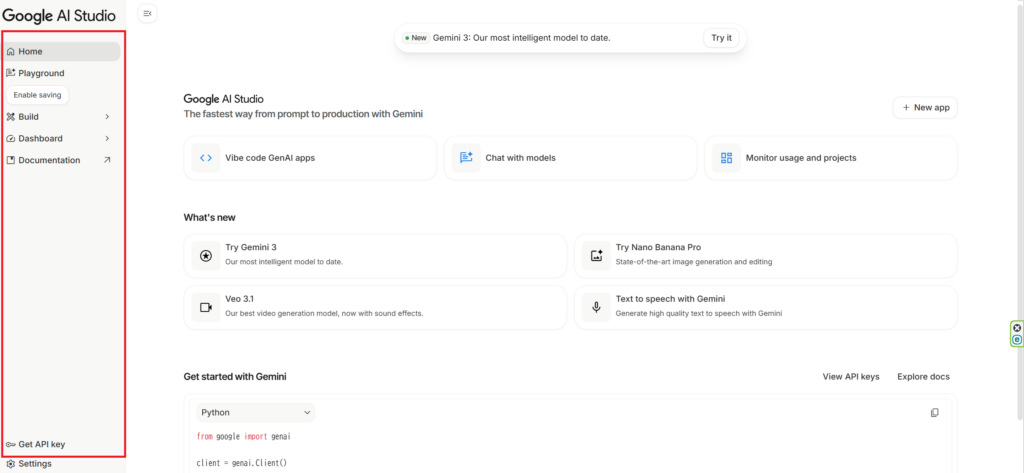Click the copy code icon in the Python snippet
Screen dimensions: 1024x473
click(x=934, y=412)
